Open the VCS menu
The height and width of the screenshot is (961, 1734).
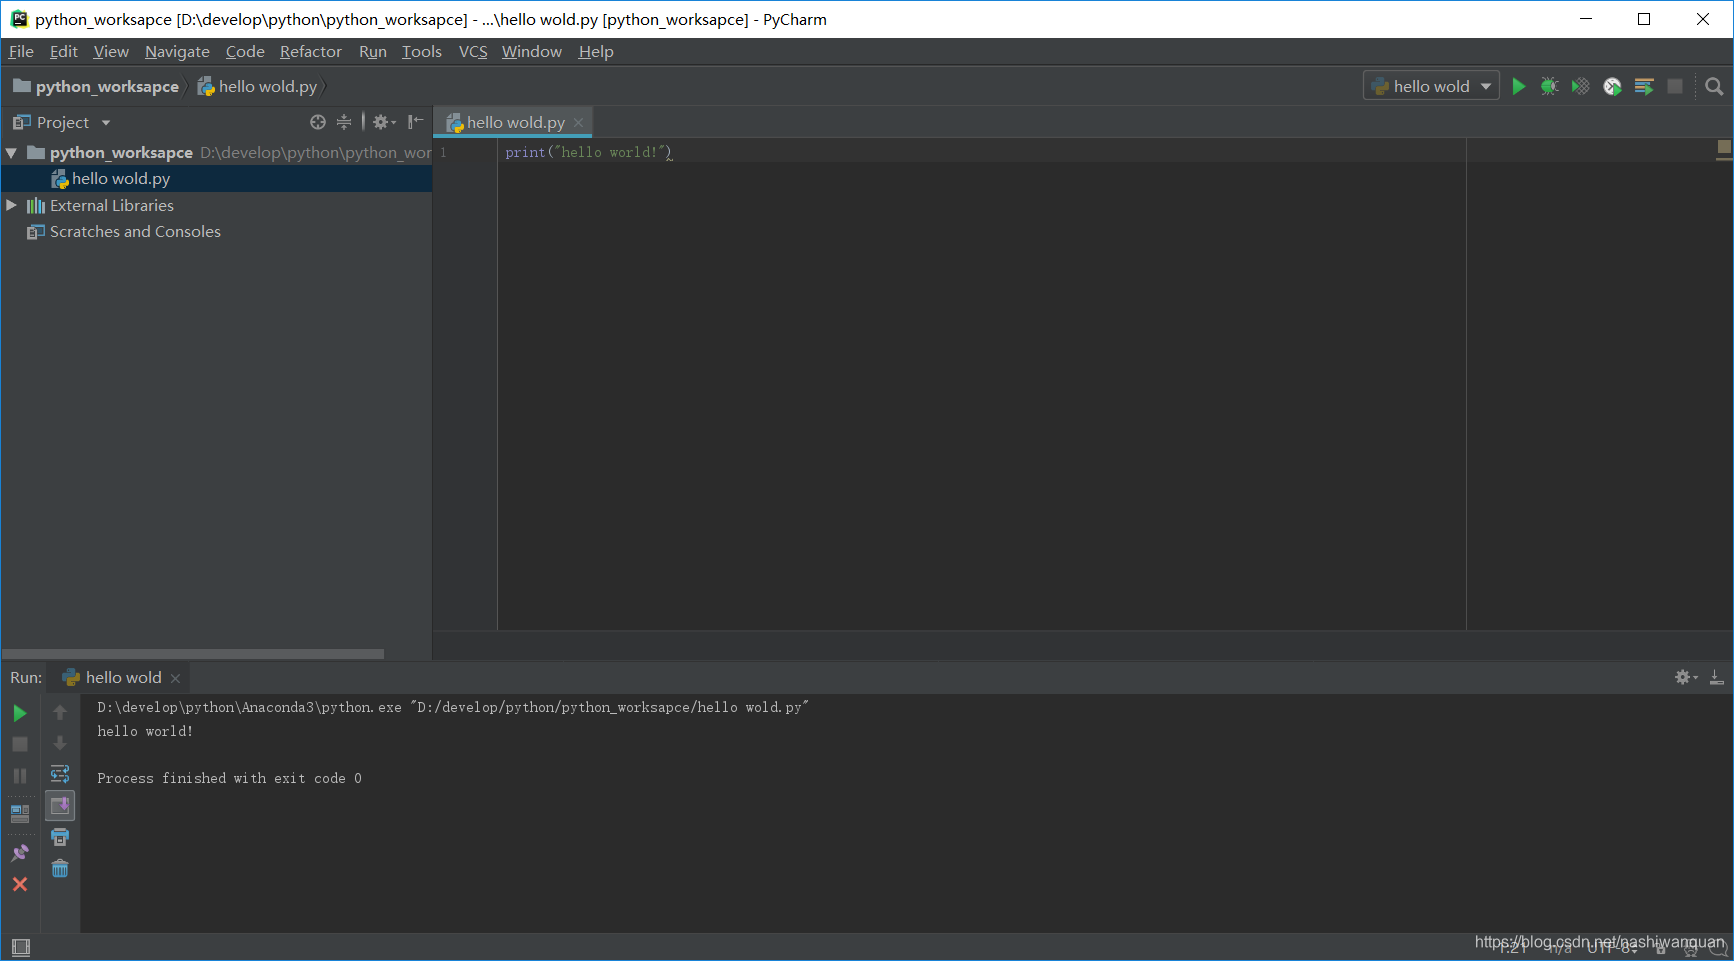coord(473,51)
